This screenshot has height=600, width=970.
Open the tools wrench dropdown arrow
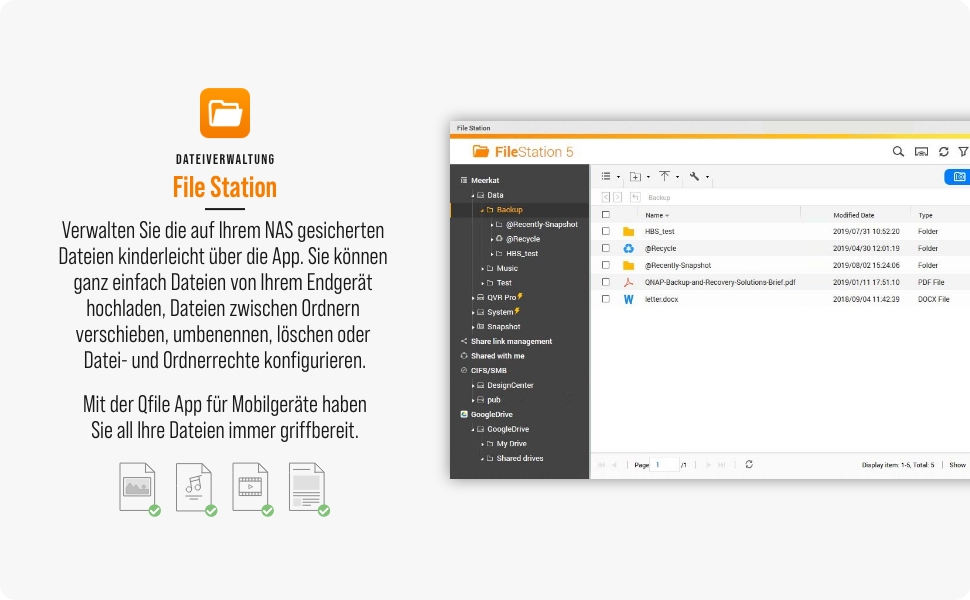pyautogui.click(x=707, y=177)
